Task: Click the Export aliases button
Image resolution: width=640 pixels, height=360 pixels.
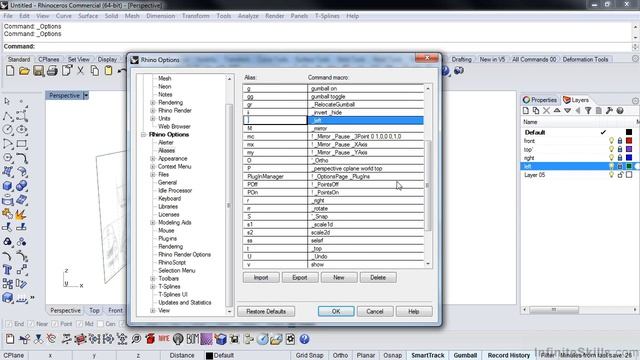Action: click(x=300, y=278)
